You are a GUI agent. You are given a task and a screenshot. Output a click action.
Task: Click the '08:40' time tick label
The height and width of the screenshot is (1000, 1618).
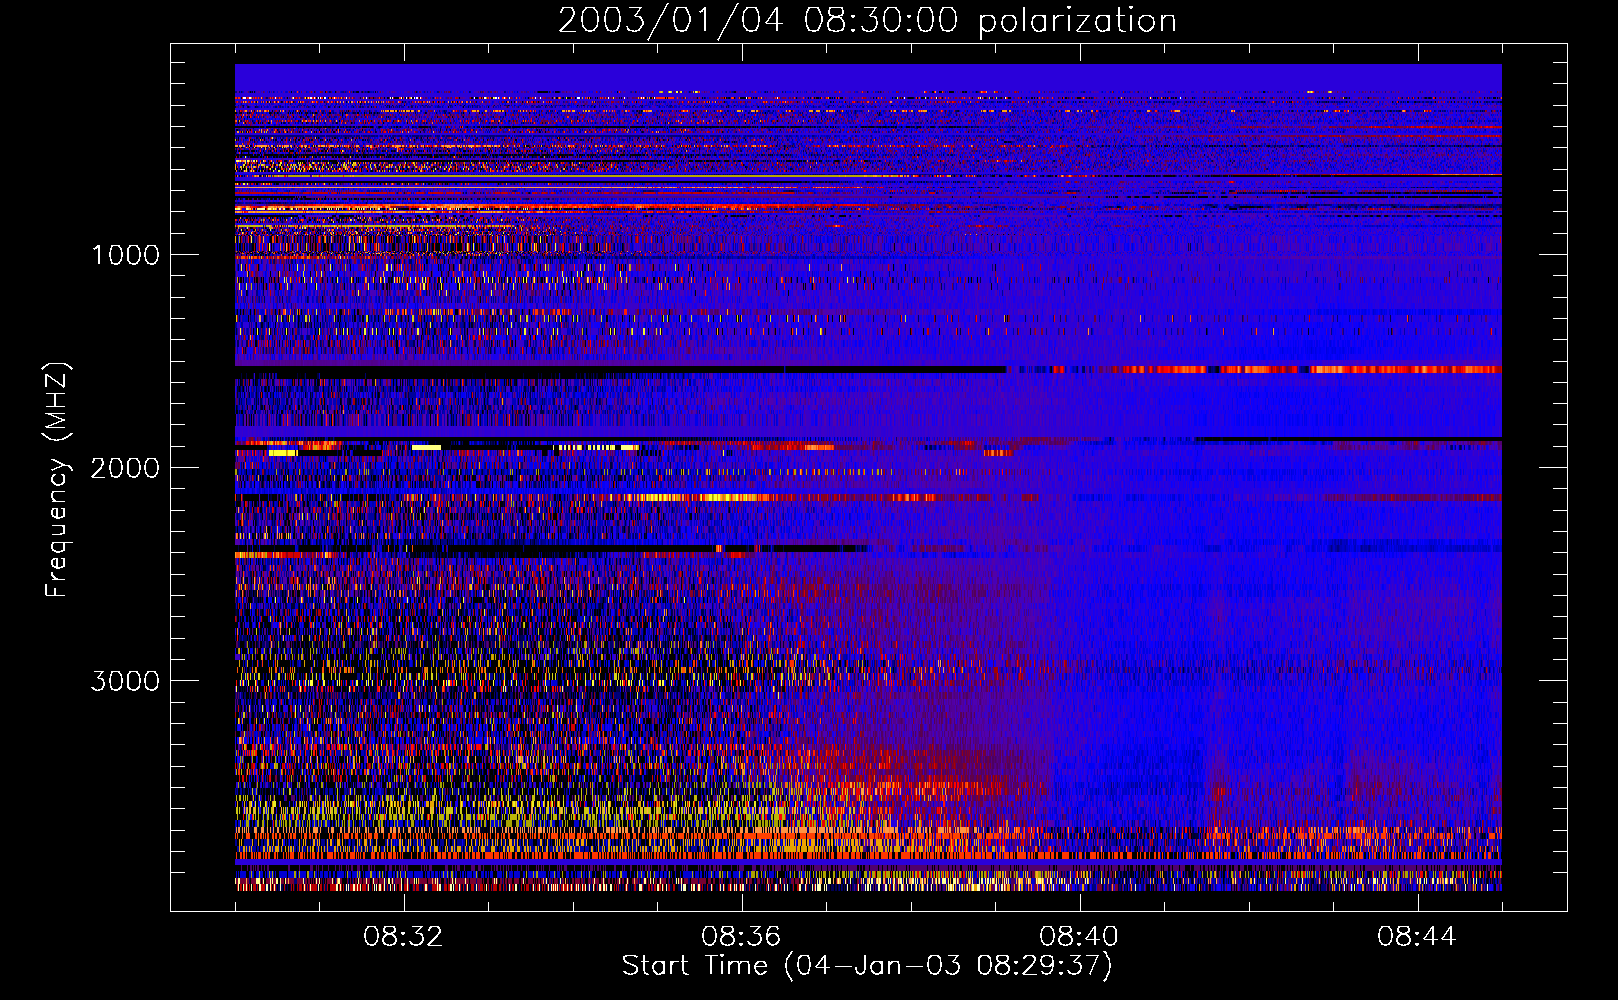tap(1079, 937)
